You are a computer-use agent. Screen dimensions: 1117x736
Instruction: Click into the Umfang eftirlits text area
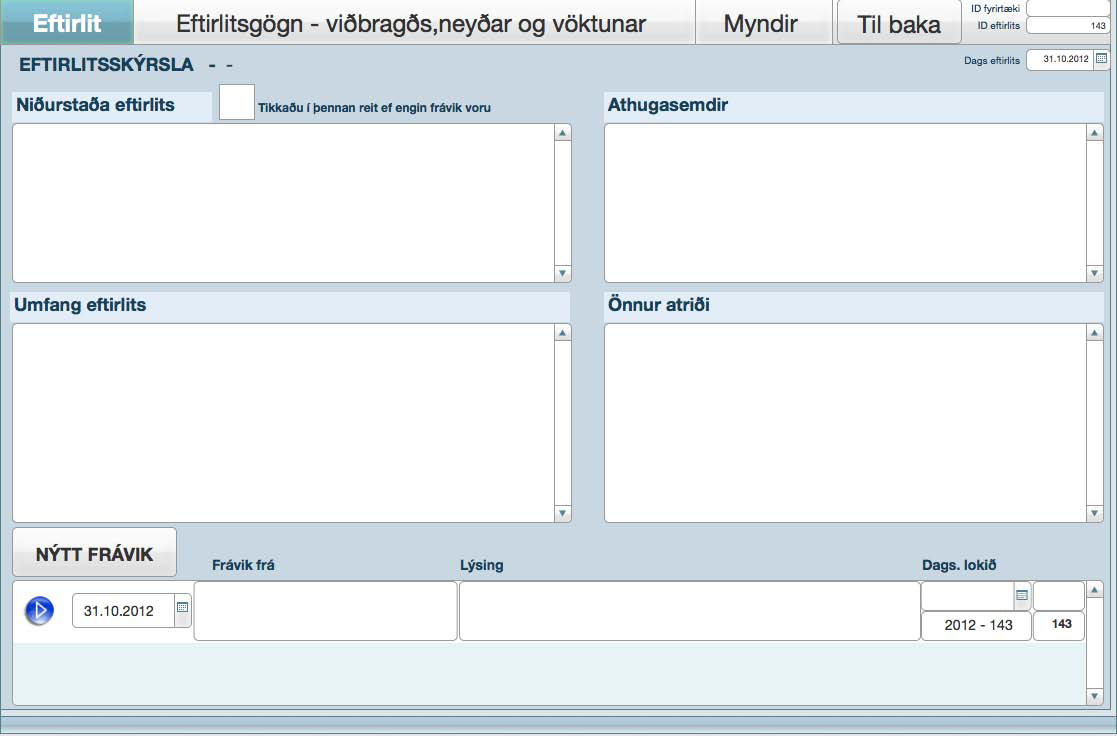[x=284, y=423]
